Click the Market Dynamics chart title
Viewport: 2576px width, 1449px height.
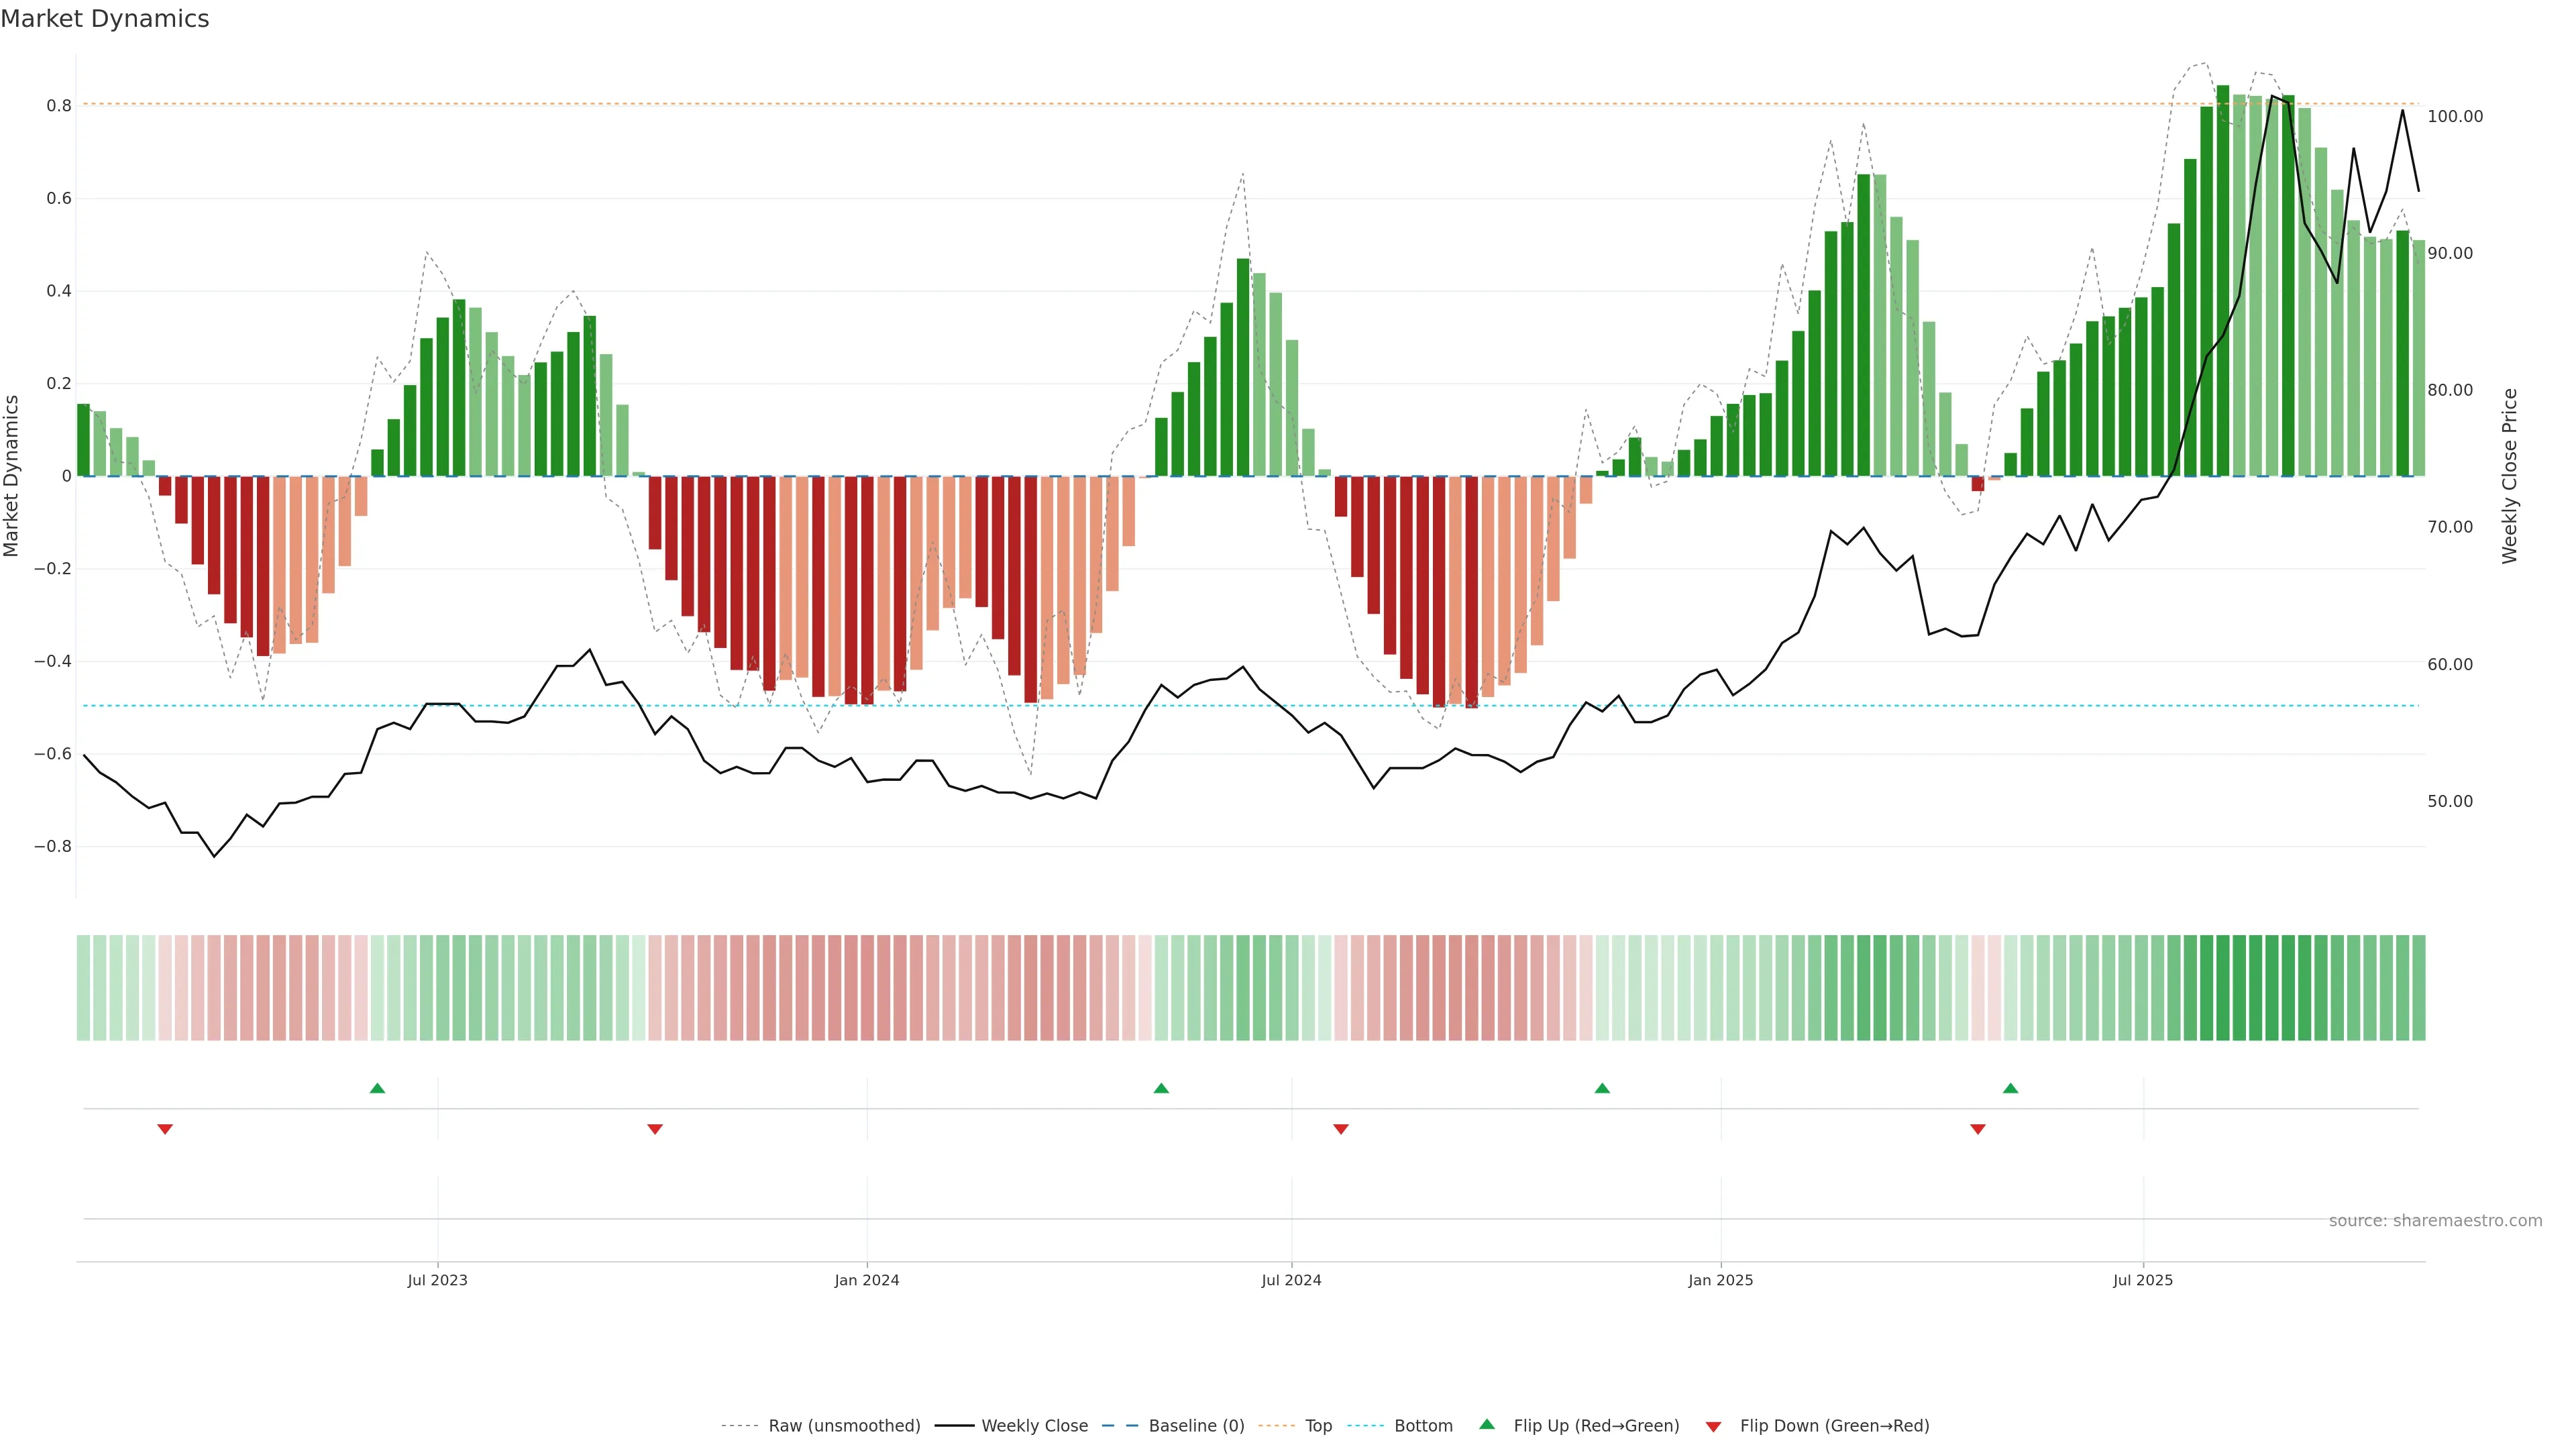tap(105, 19)
